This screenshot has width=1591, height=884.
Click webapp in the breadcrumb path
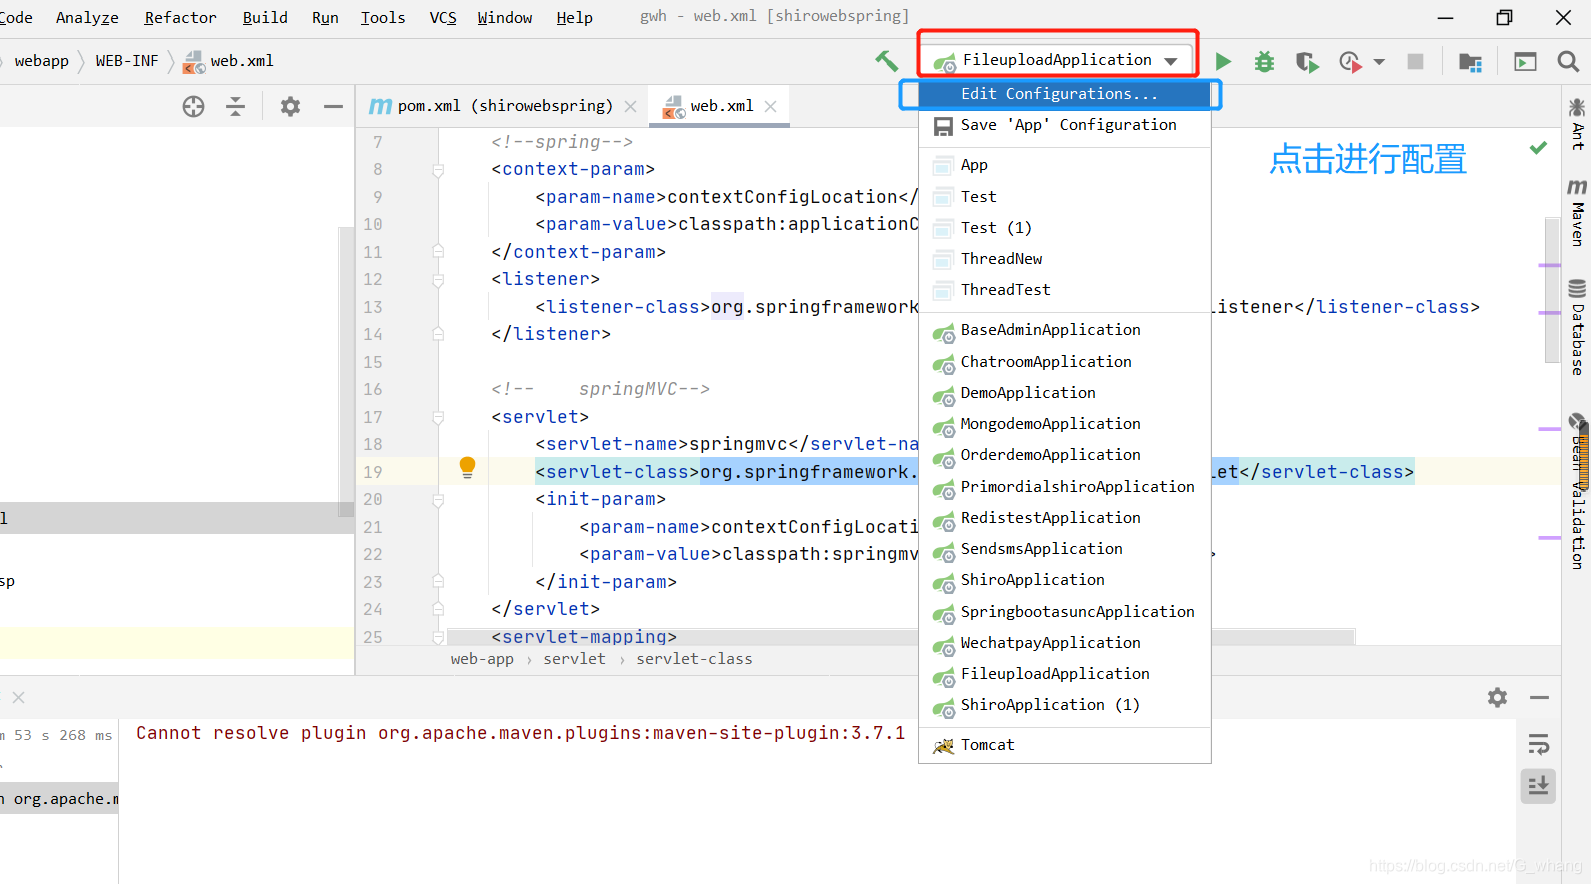coord(42,61)
